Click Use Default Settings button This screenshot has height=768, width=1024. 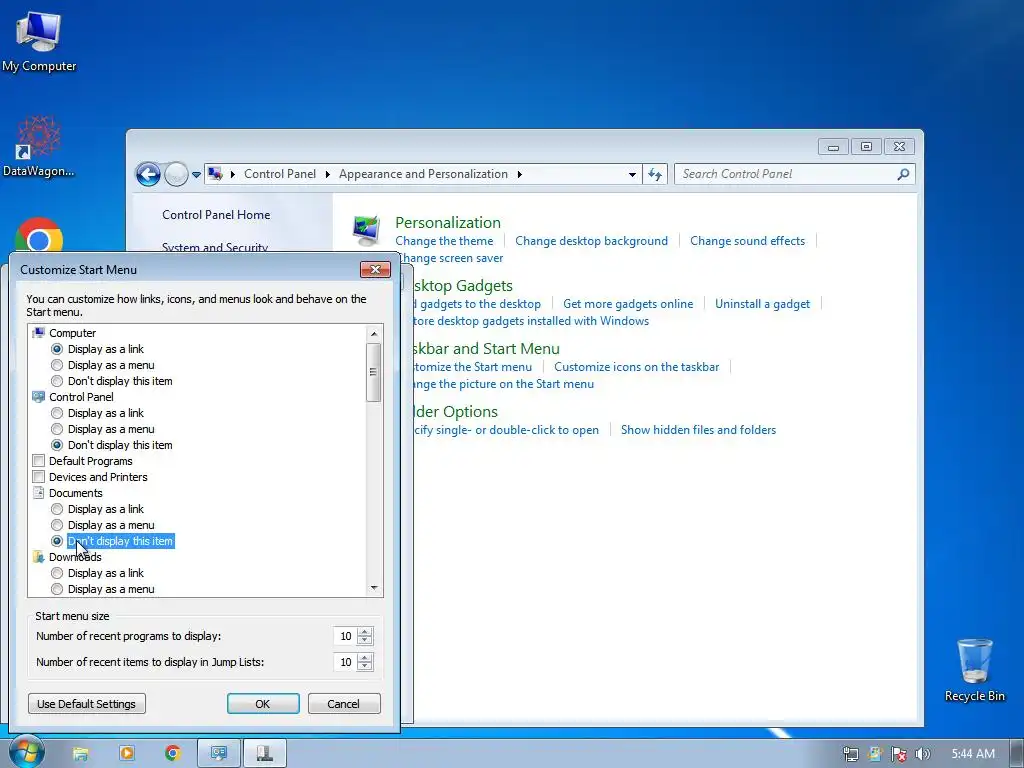coord(87,704)
